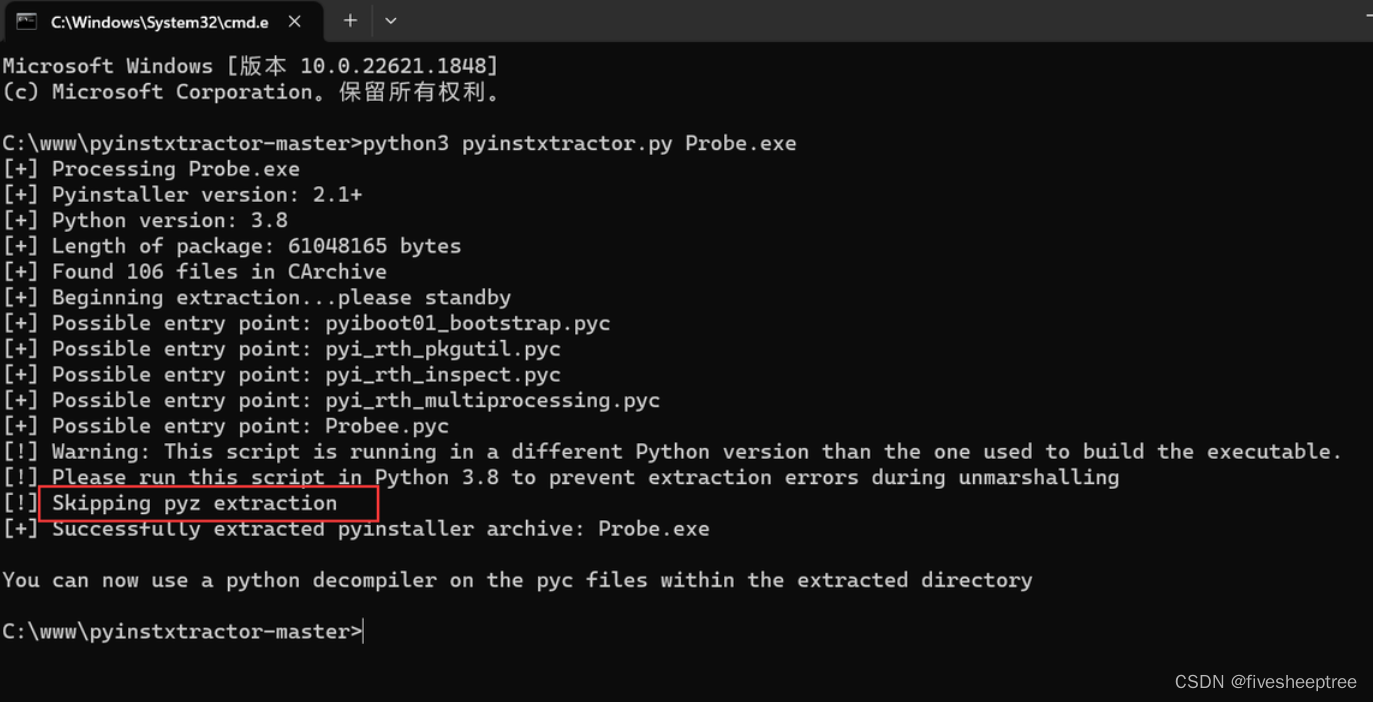Click the 'Found 106 files in CArchive' line
The height and width of the screenshot is (702, 1373).
195,271
